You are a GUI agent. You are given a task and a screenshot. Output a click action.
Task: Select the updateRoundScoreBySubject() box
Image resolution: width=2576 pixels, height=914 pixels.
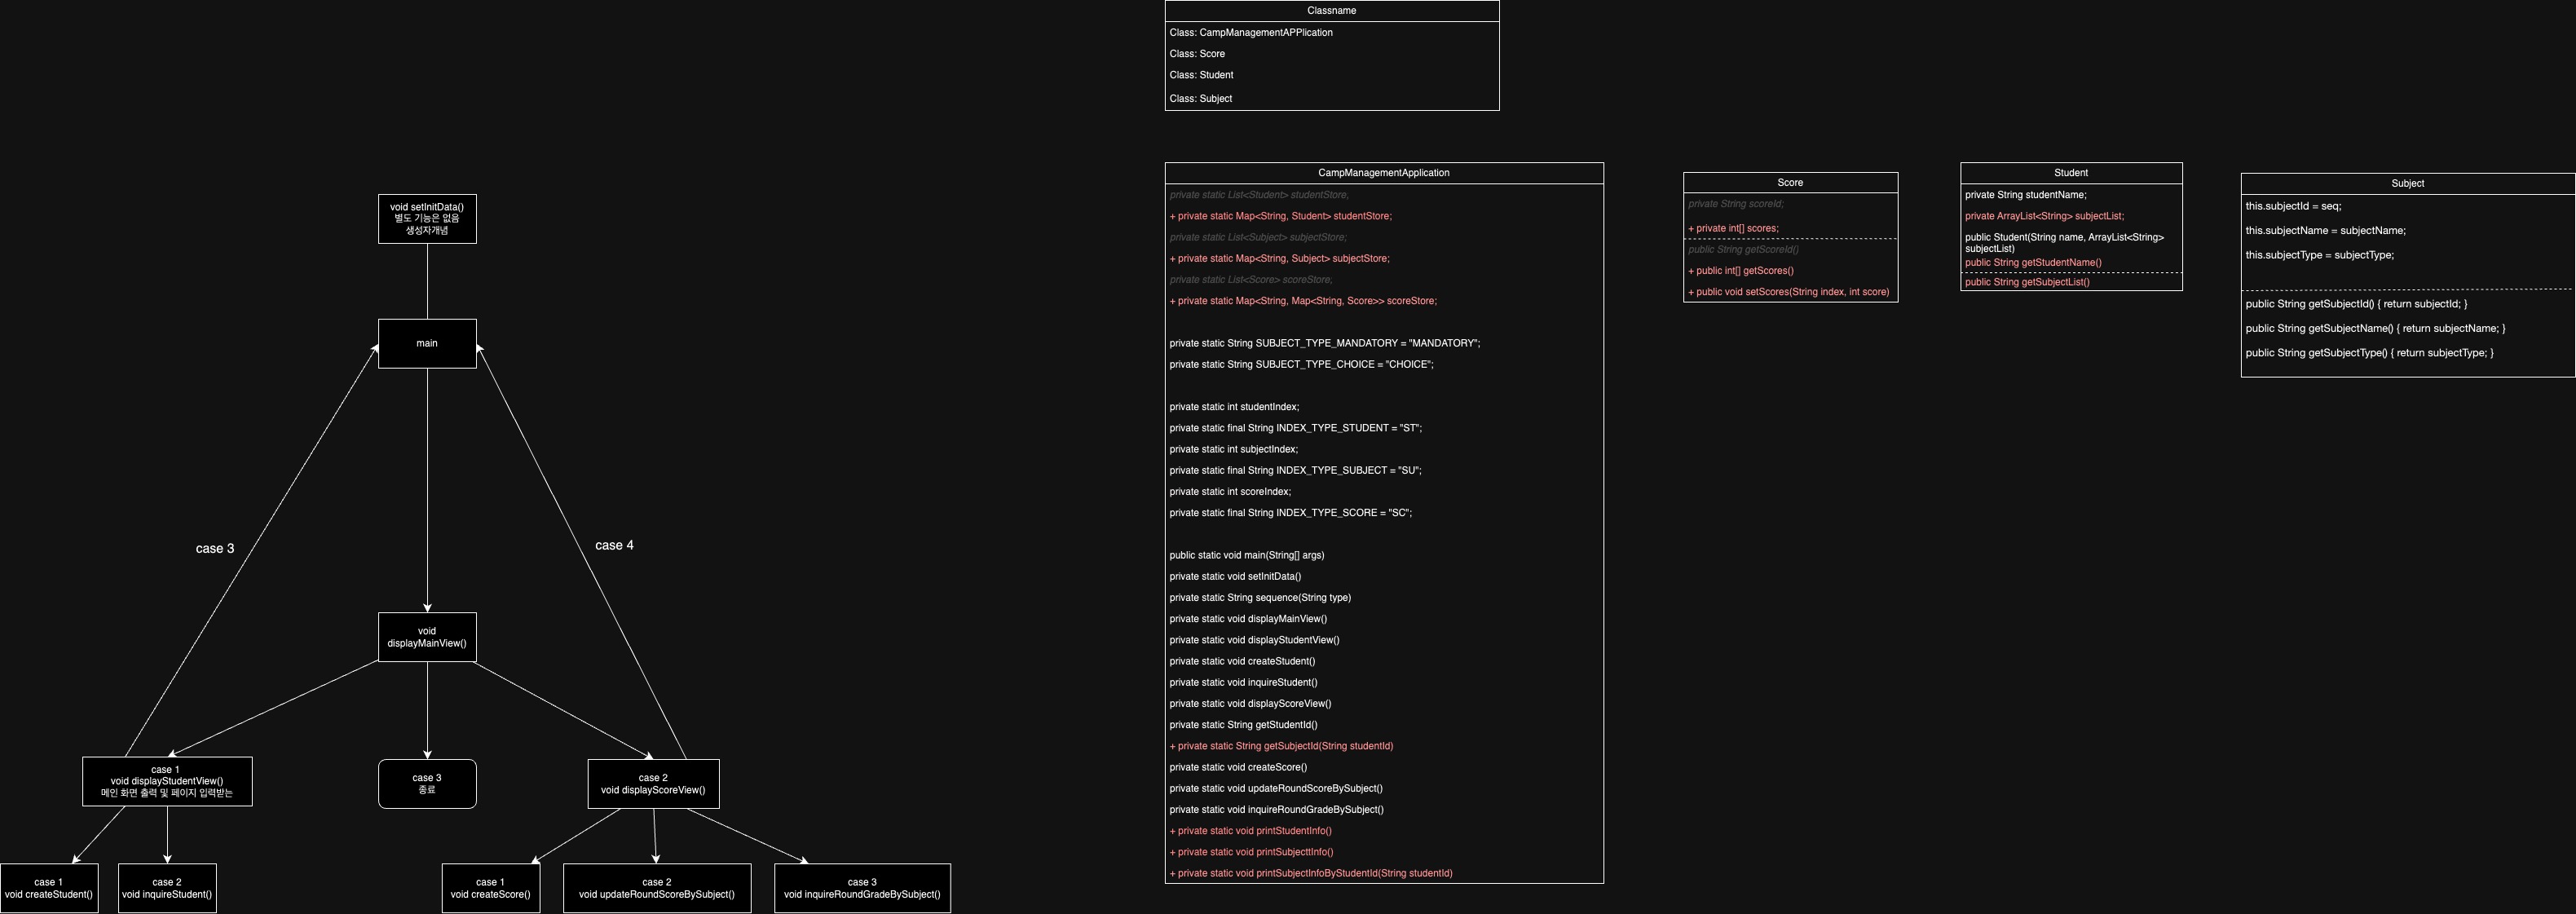(x=657, y=888)
